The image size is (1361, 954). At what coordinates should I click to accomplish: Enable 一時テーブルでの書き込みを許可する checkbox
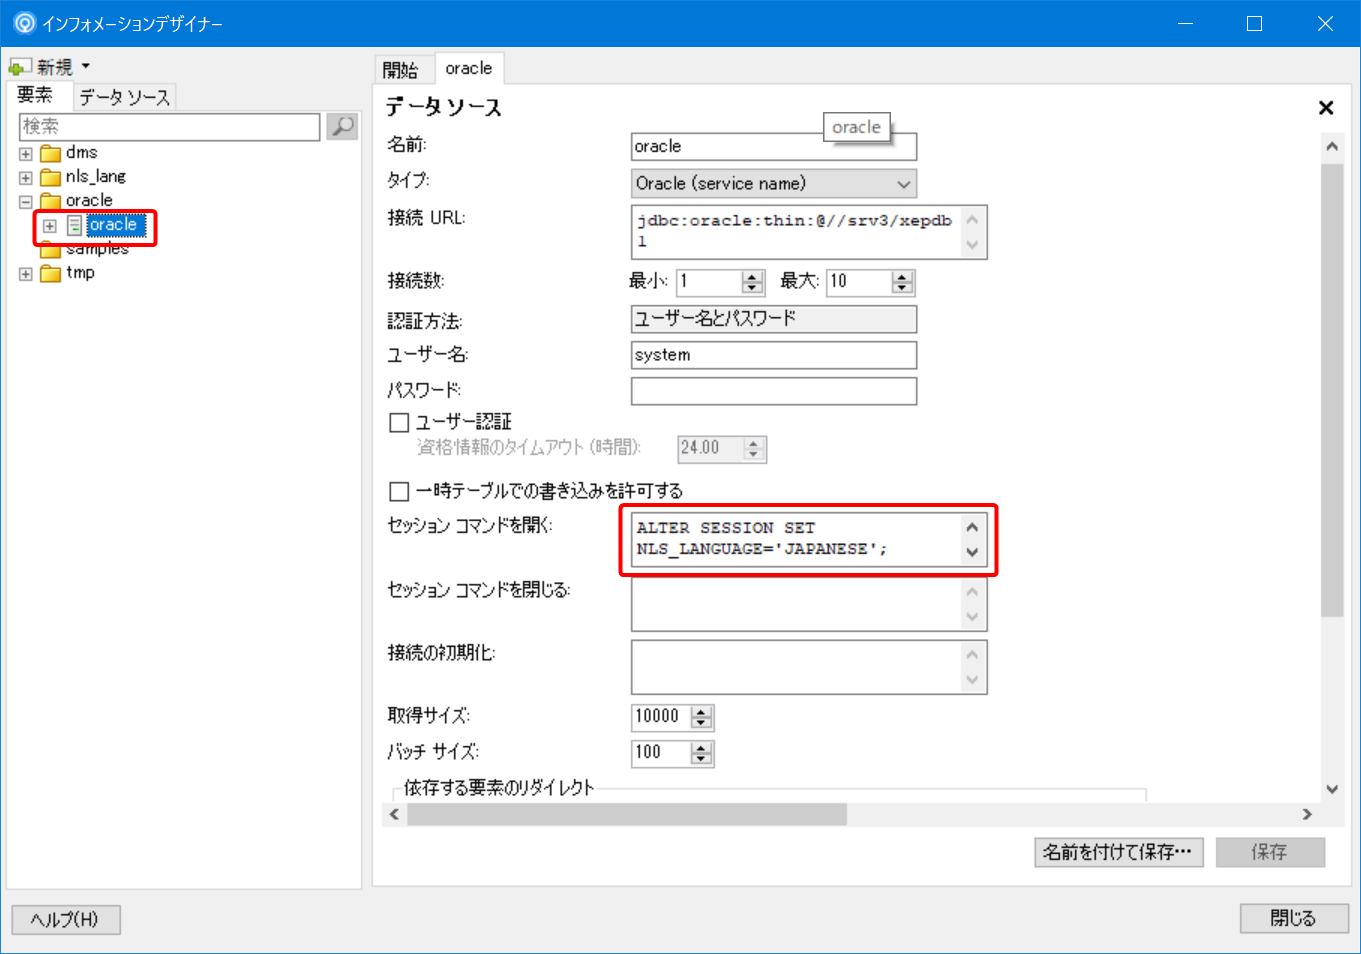(399, 491)
